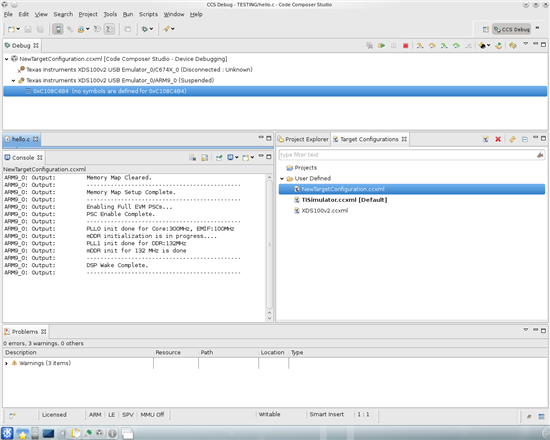This screenshot has width=550, height=440.
Task: Click the Resource column header
Action: [x=176, y=352]
